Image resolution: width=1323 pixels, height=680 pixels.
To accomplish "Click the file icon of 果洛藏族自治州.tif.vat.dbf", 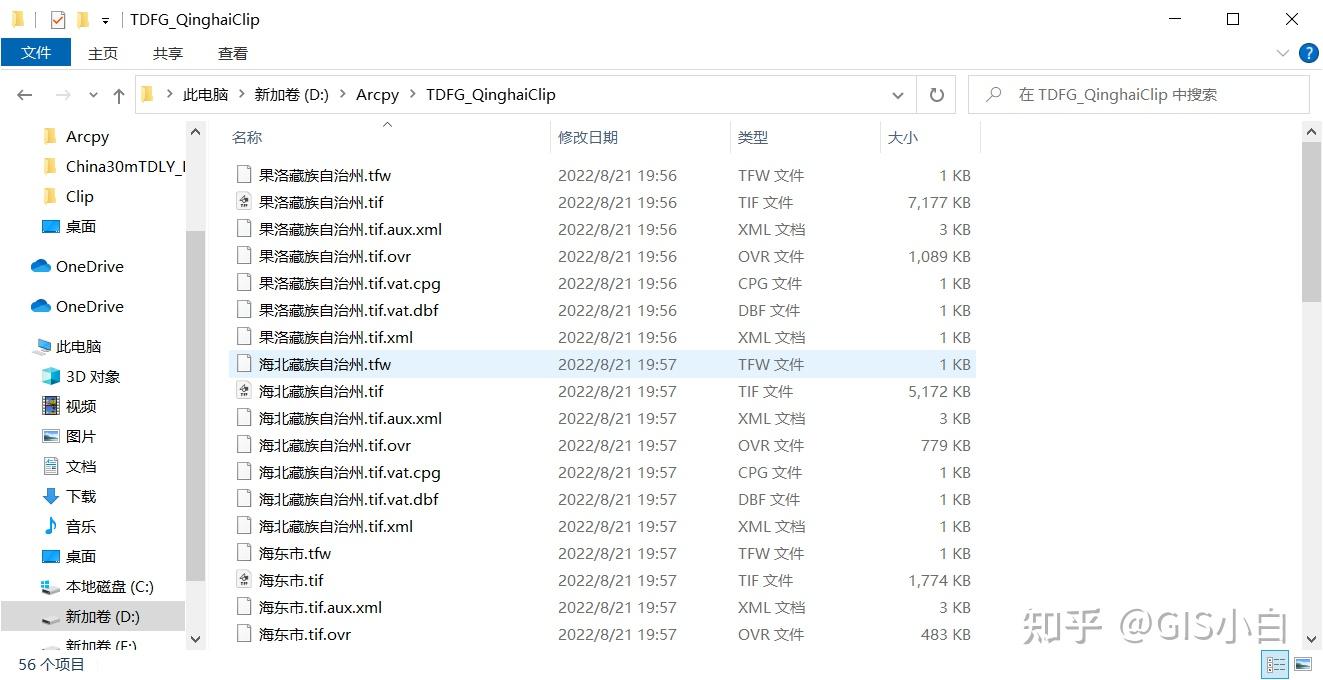I will coord(243,310).
